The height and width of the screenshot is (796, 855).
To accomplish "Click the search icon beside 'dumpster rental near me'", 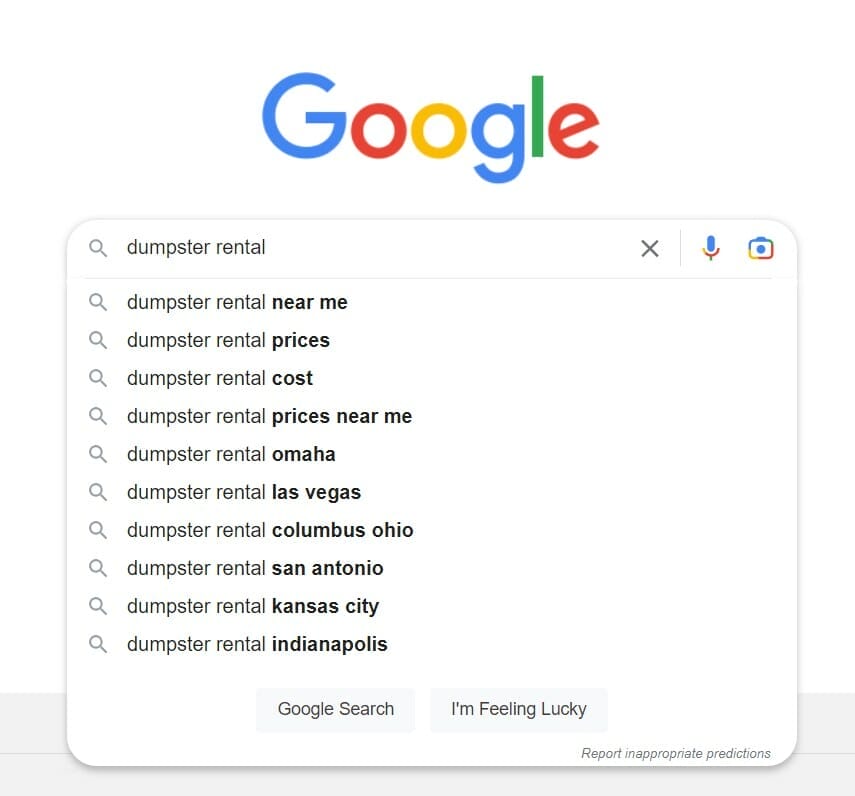I will (x=97, y=301).
